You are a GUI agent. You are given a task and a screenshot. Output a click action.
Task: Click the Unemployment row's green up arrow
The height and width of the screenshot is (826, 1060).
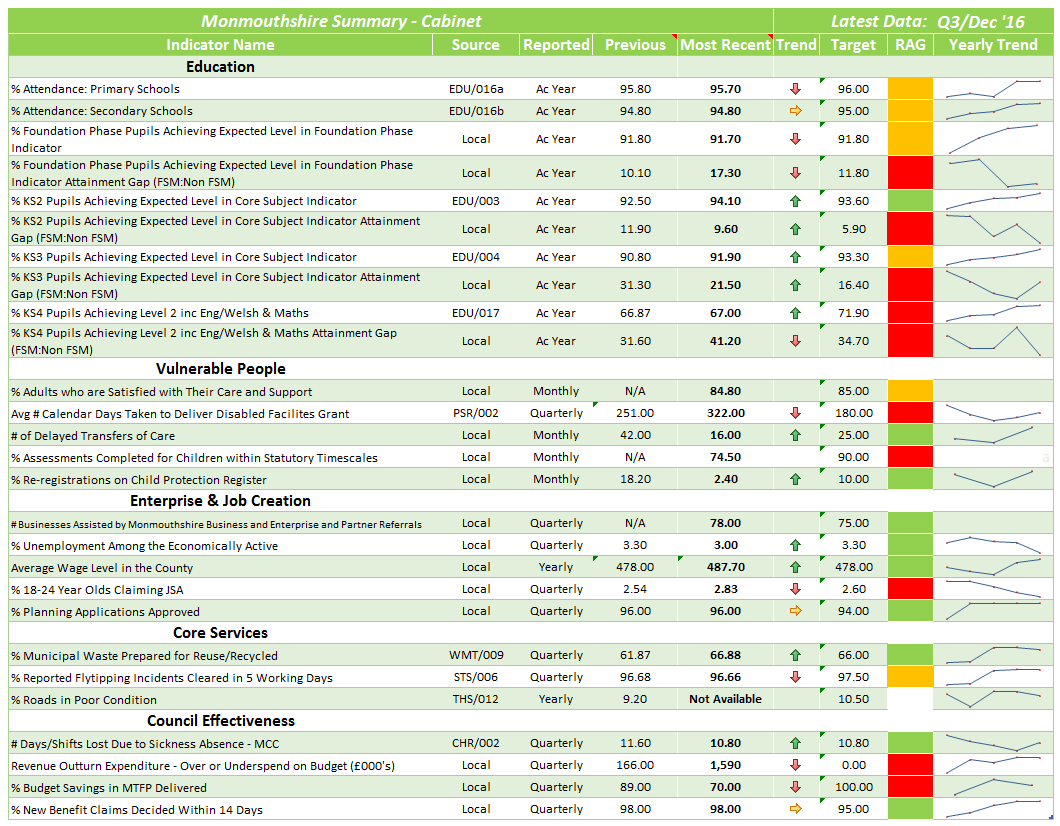click(x=796, y=545)
